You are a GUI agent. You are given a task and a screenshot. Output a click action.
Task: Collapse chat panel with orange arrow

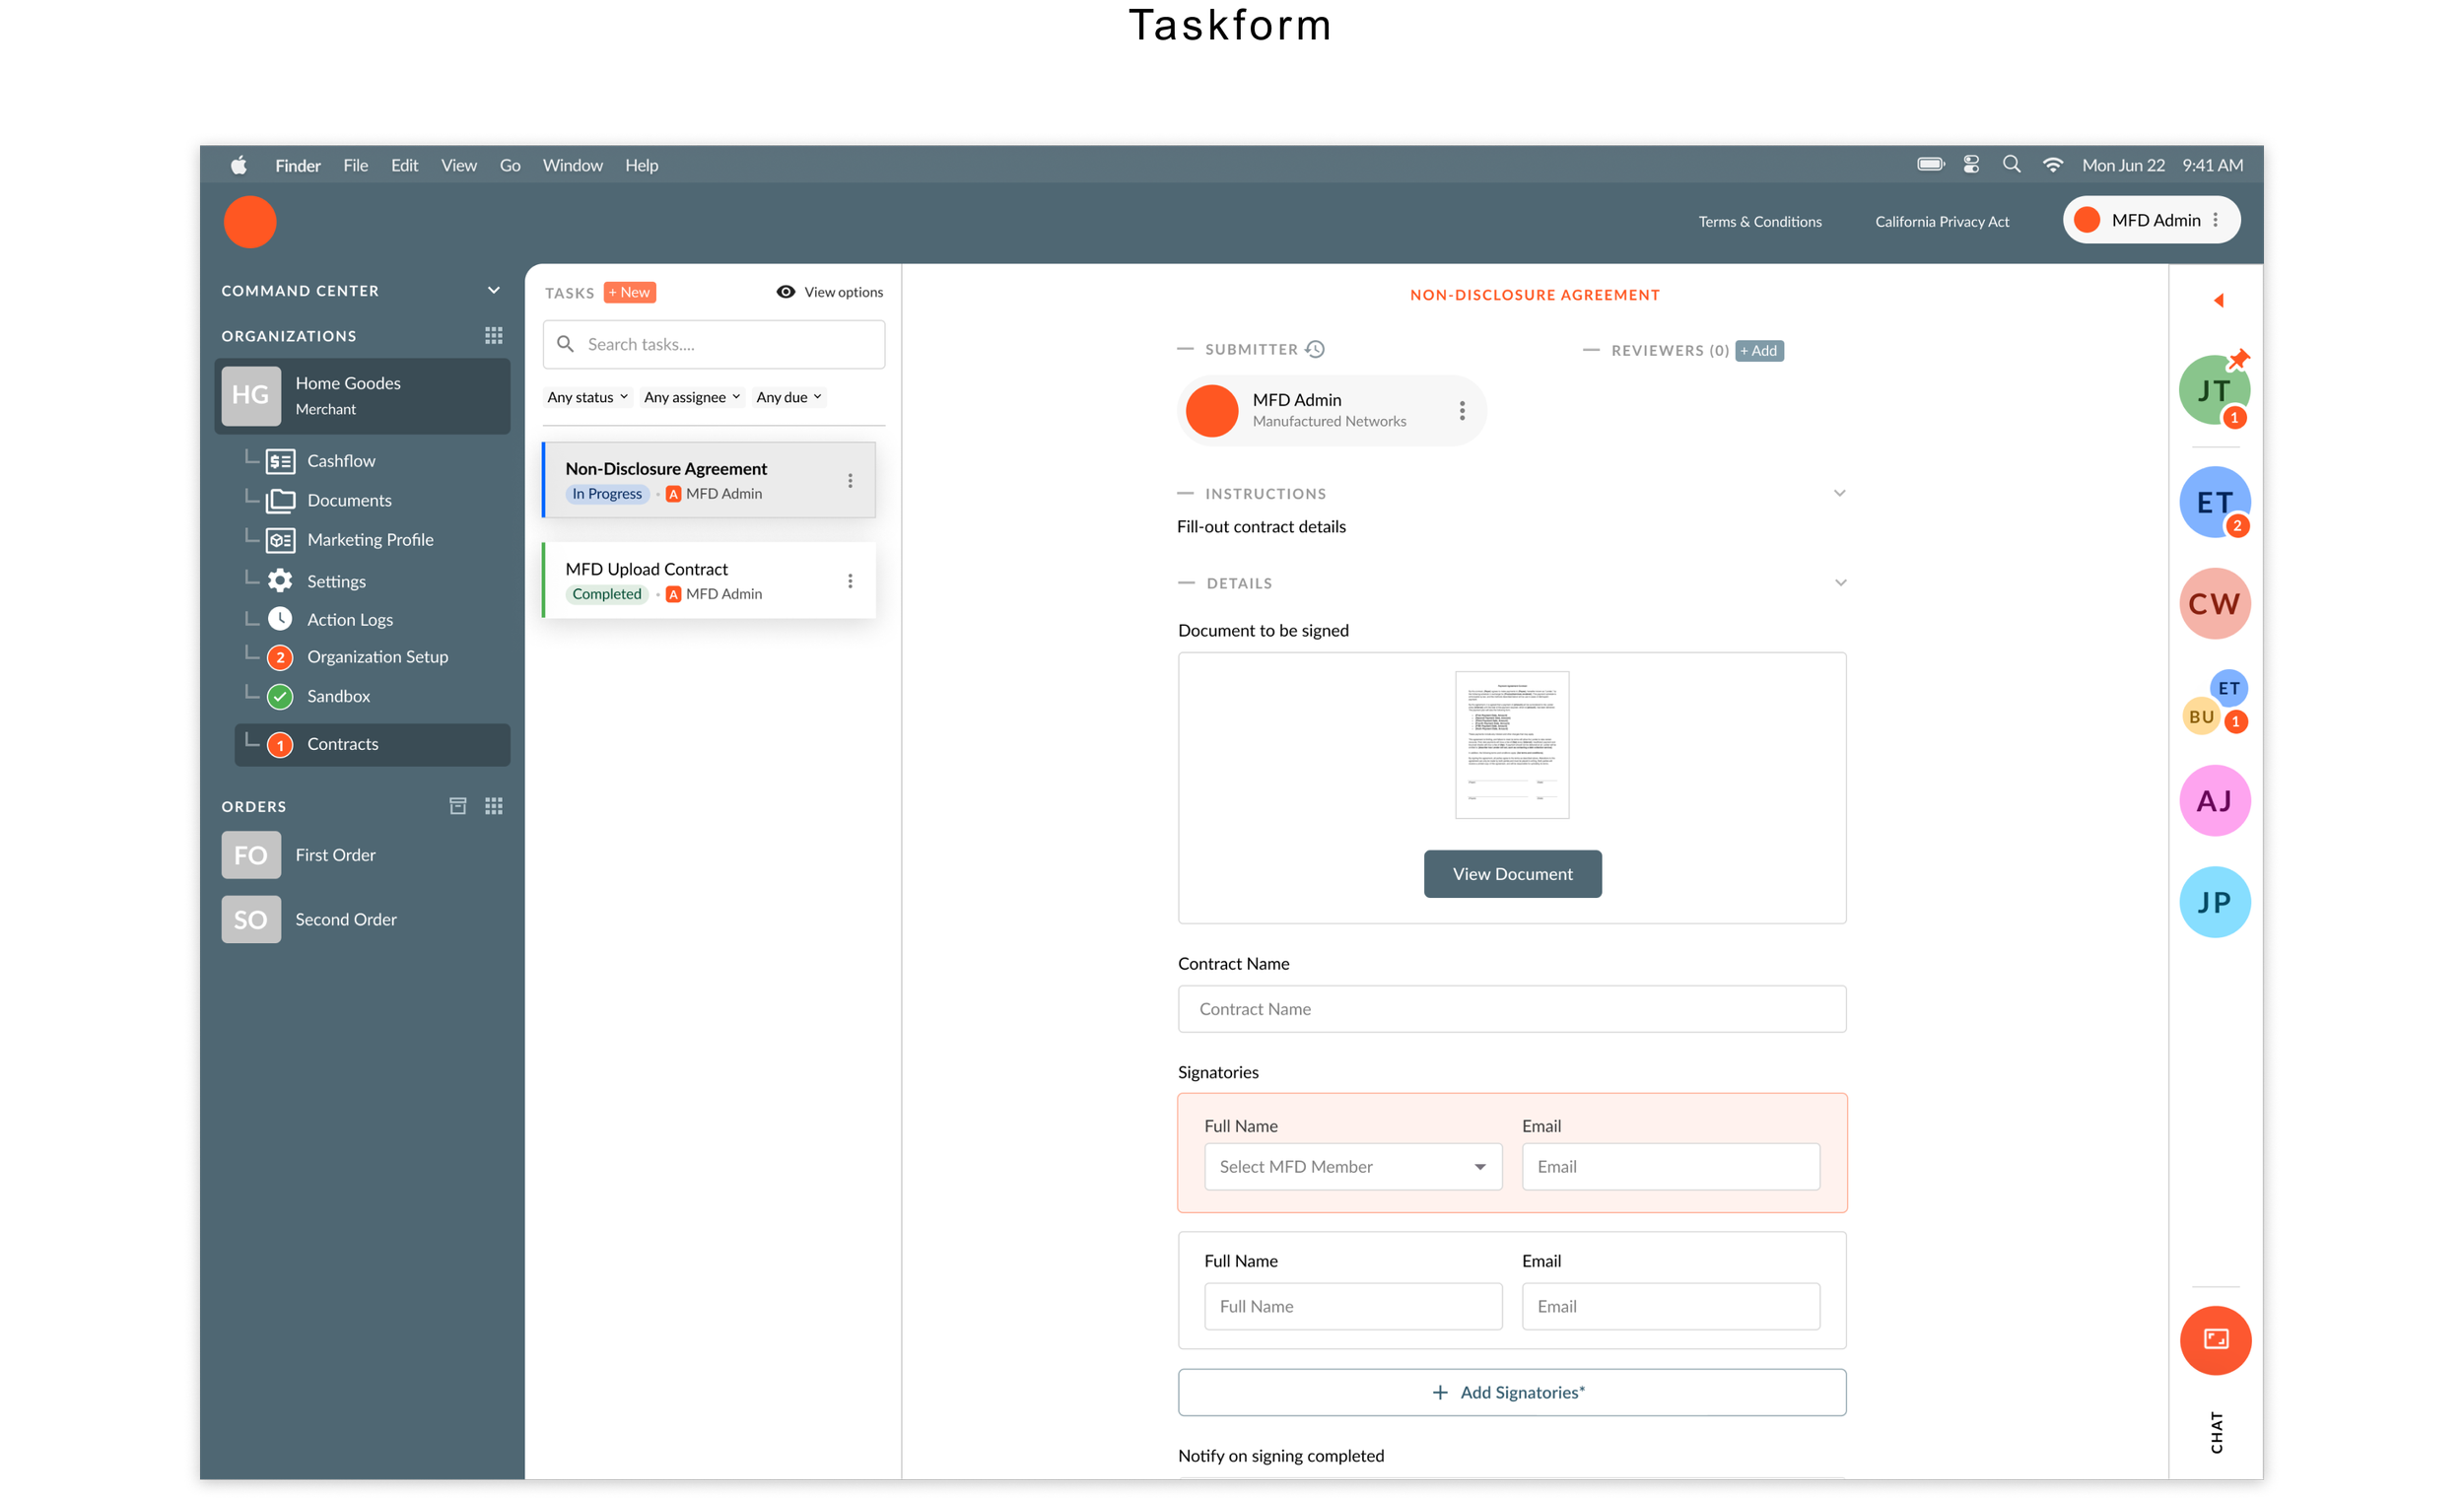[2218, 300]
